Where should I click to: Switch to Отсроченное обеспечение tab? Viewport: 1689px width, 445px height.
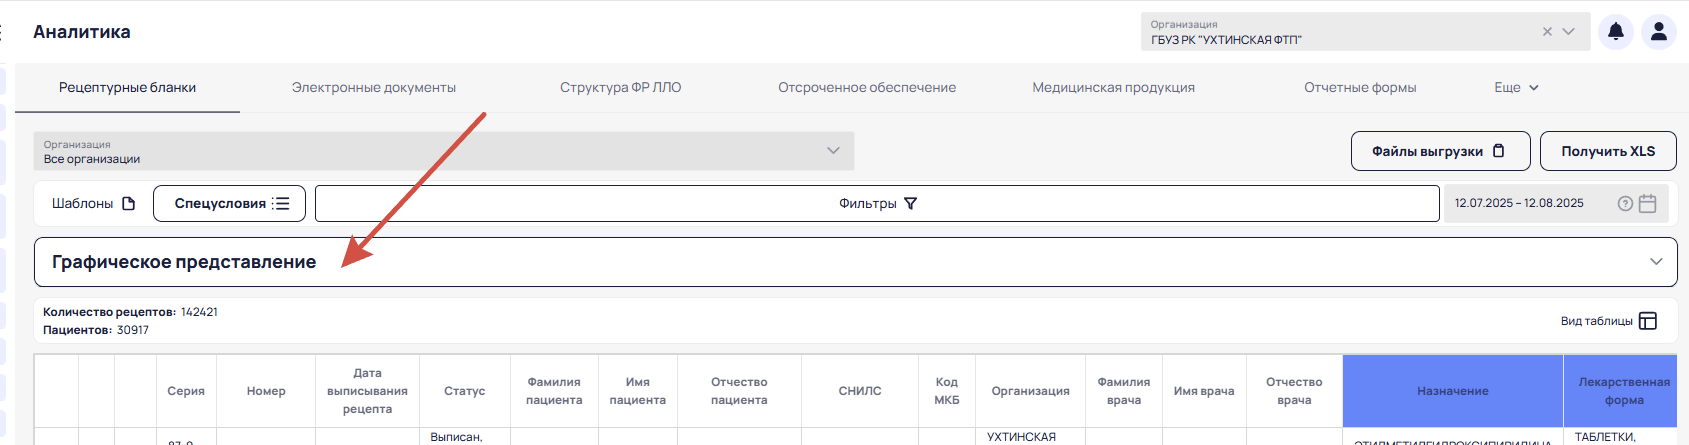point(867,88)
